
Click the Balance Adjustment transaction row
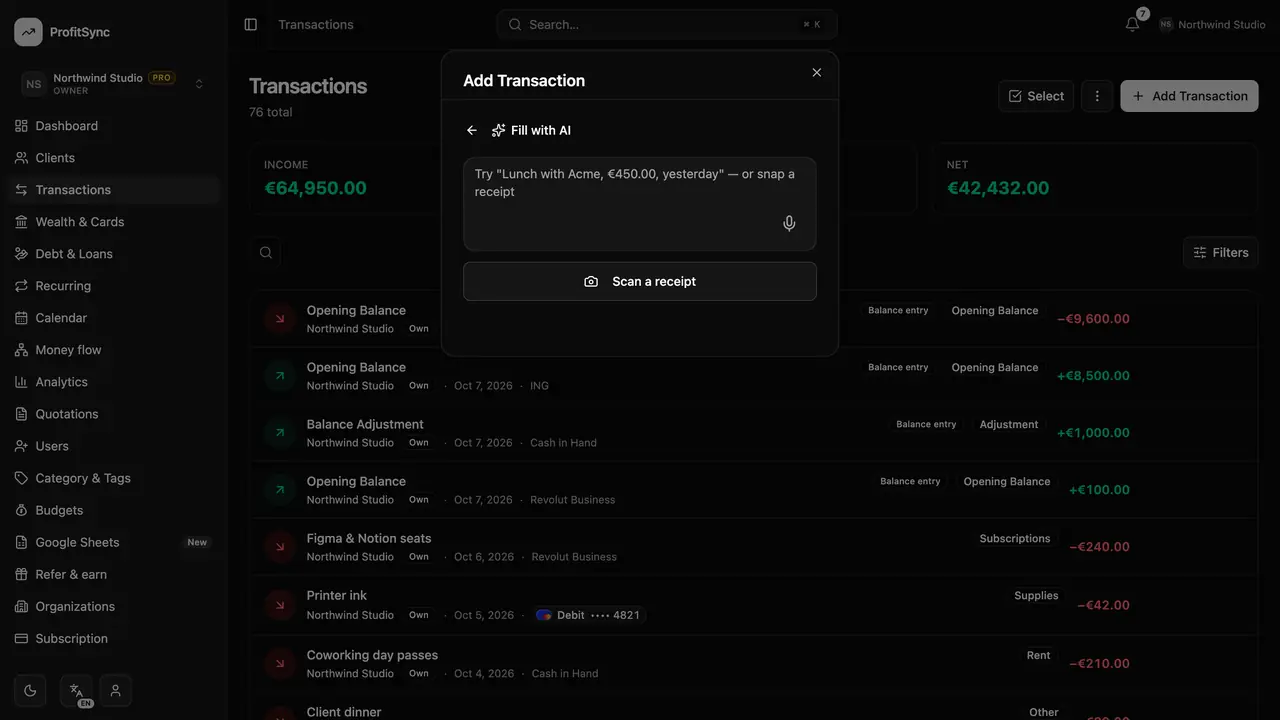point(754,433)
